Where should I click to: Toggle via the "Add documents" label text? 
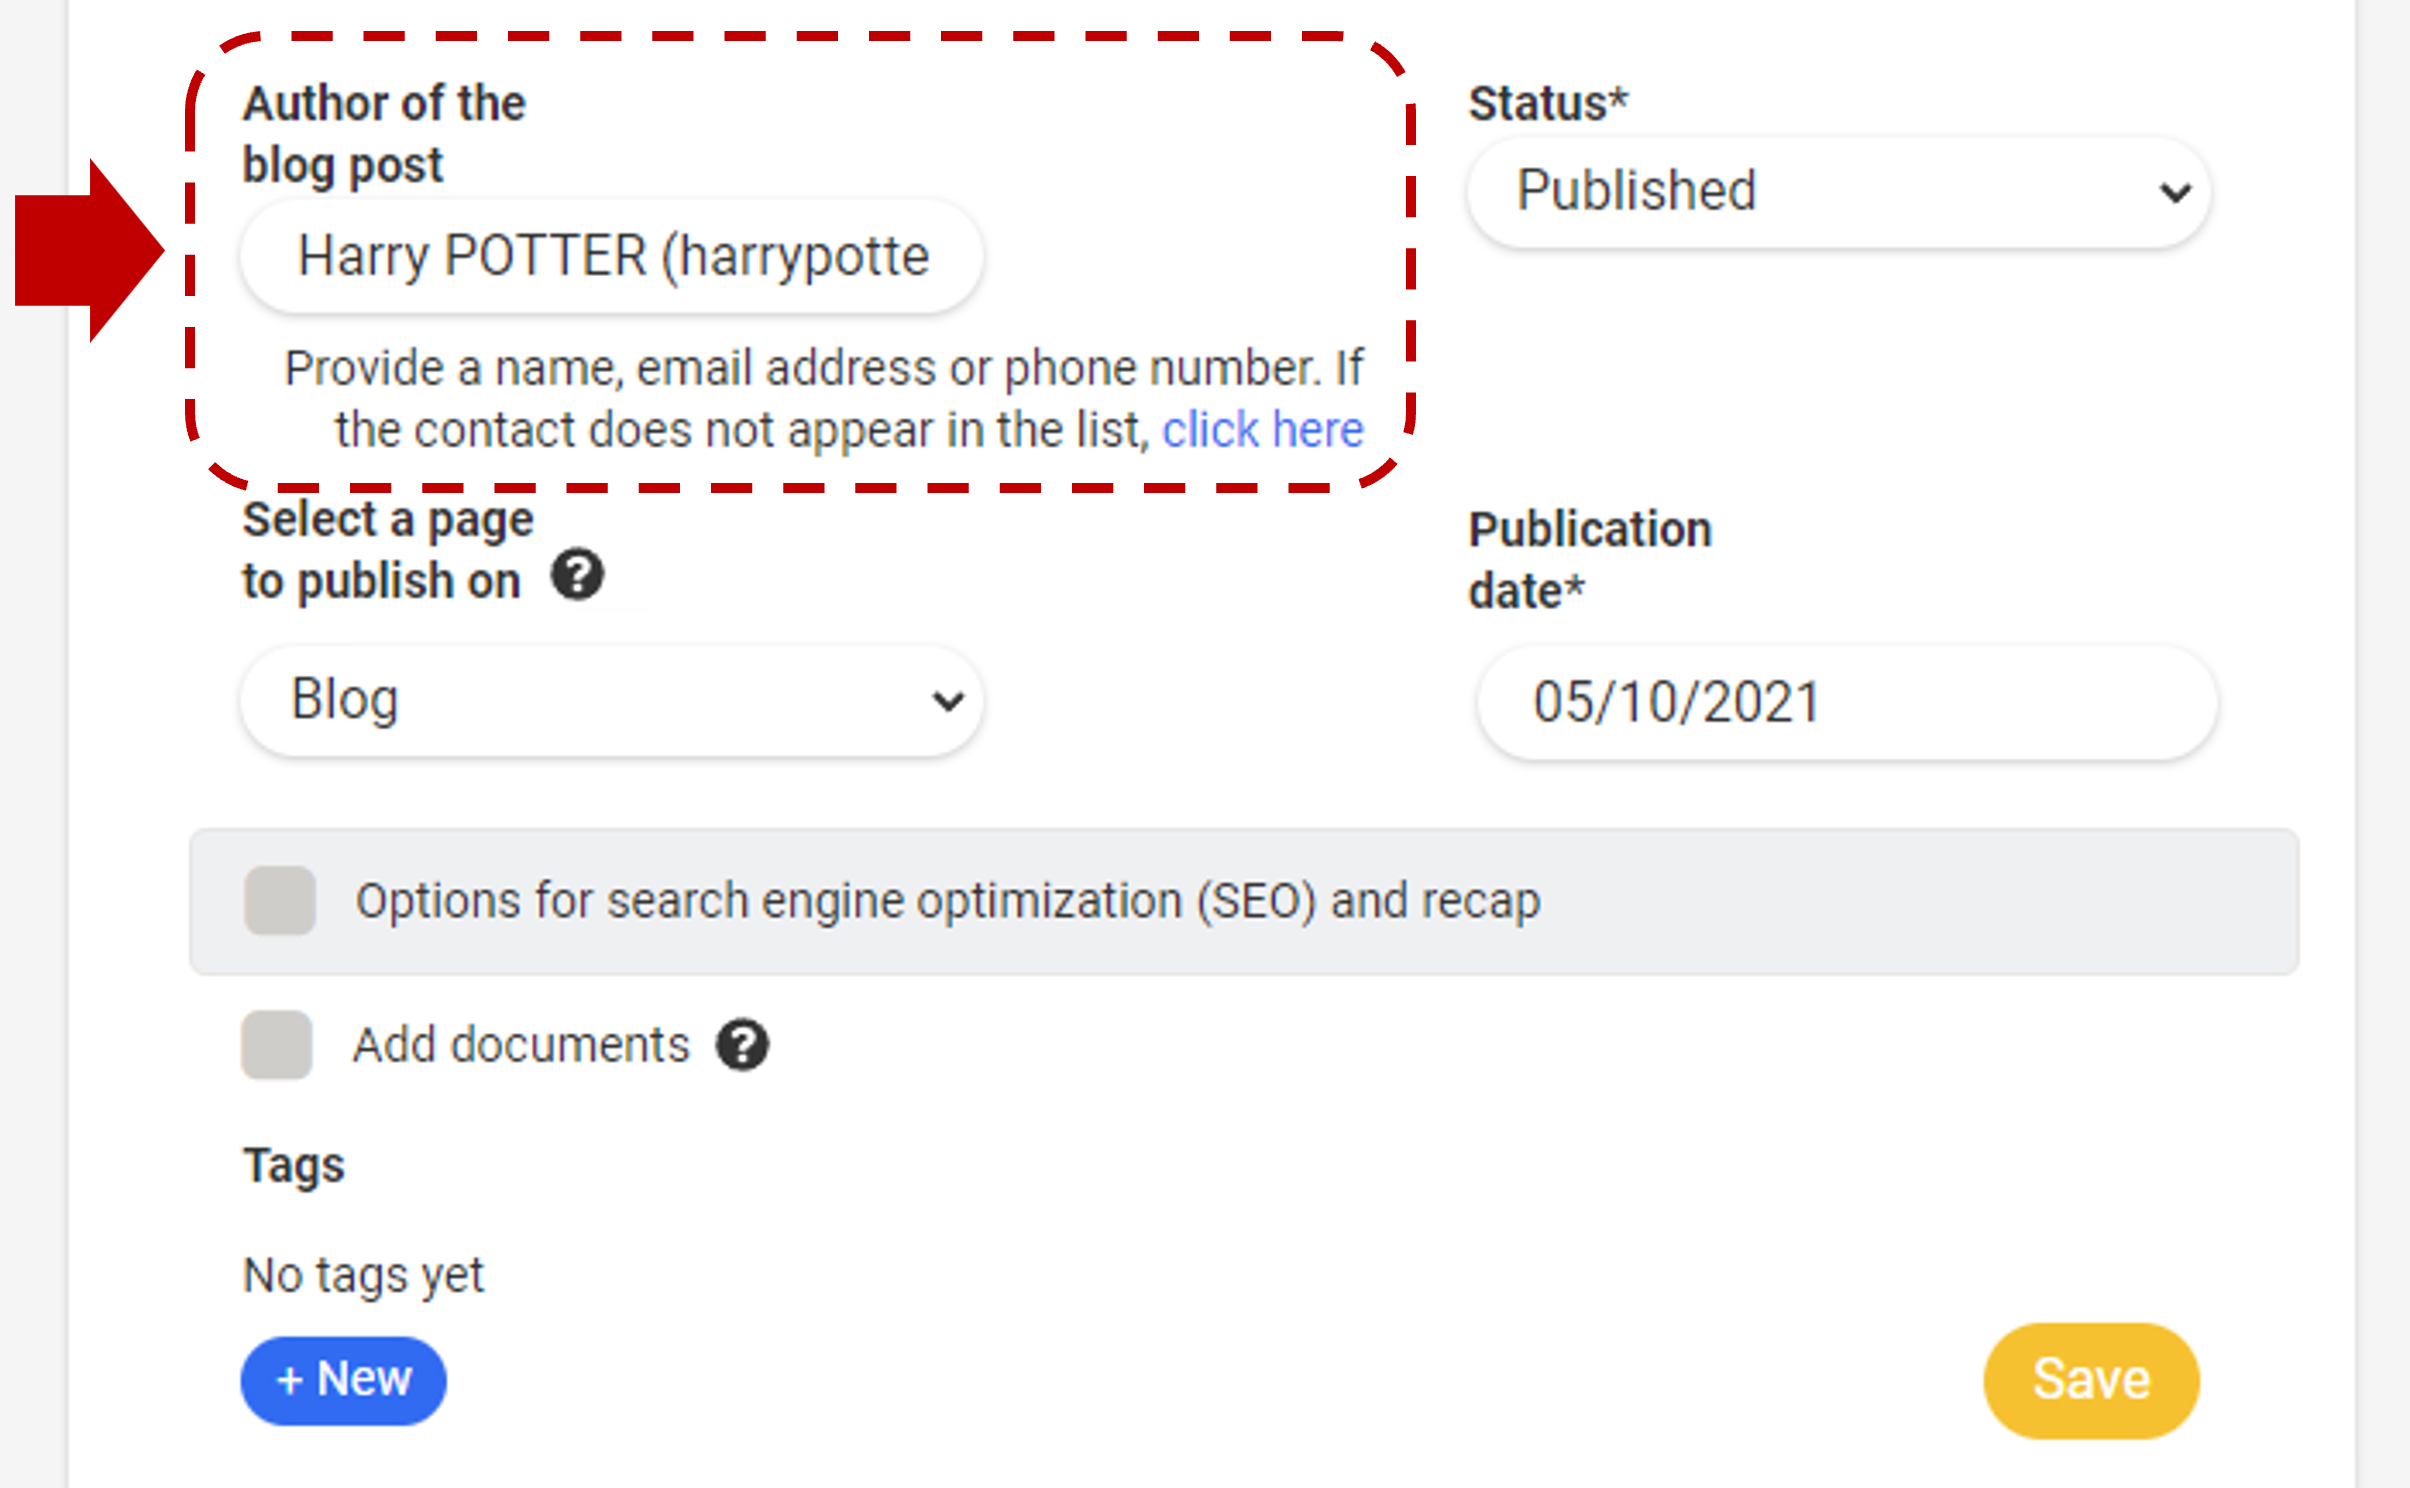coord(521,1045)
